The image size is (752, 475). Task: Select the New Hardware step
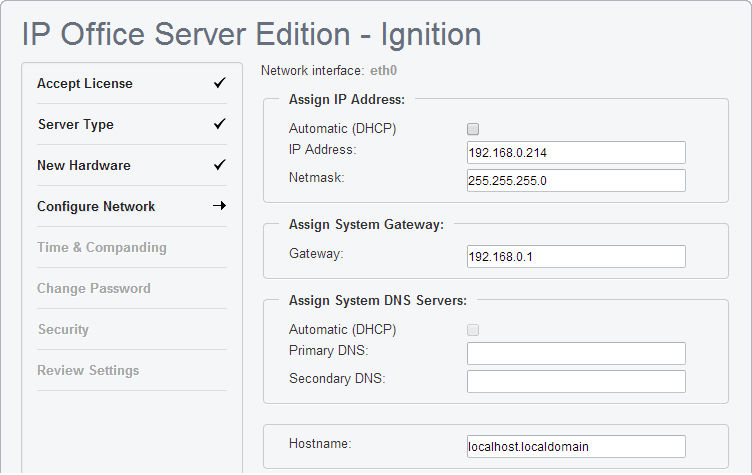coord(84,166)
